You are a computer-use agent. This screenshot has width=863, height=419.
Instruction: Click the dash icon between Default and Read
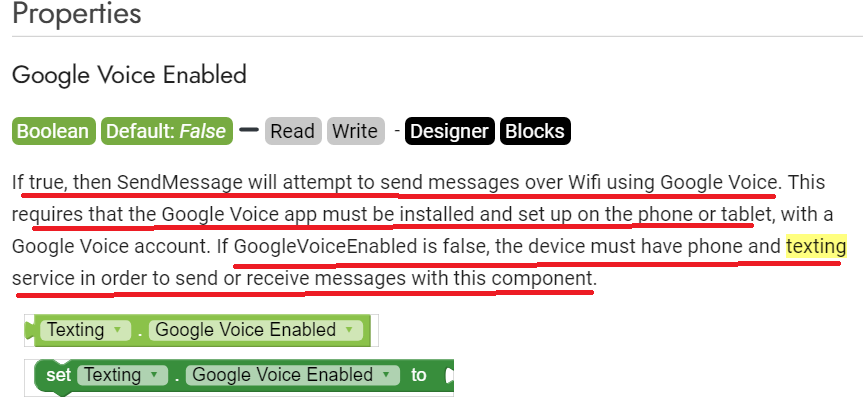pyautogui.click(x=248, y=130)
